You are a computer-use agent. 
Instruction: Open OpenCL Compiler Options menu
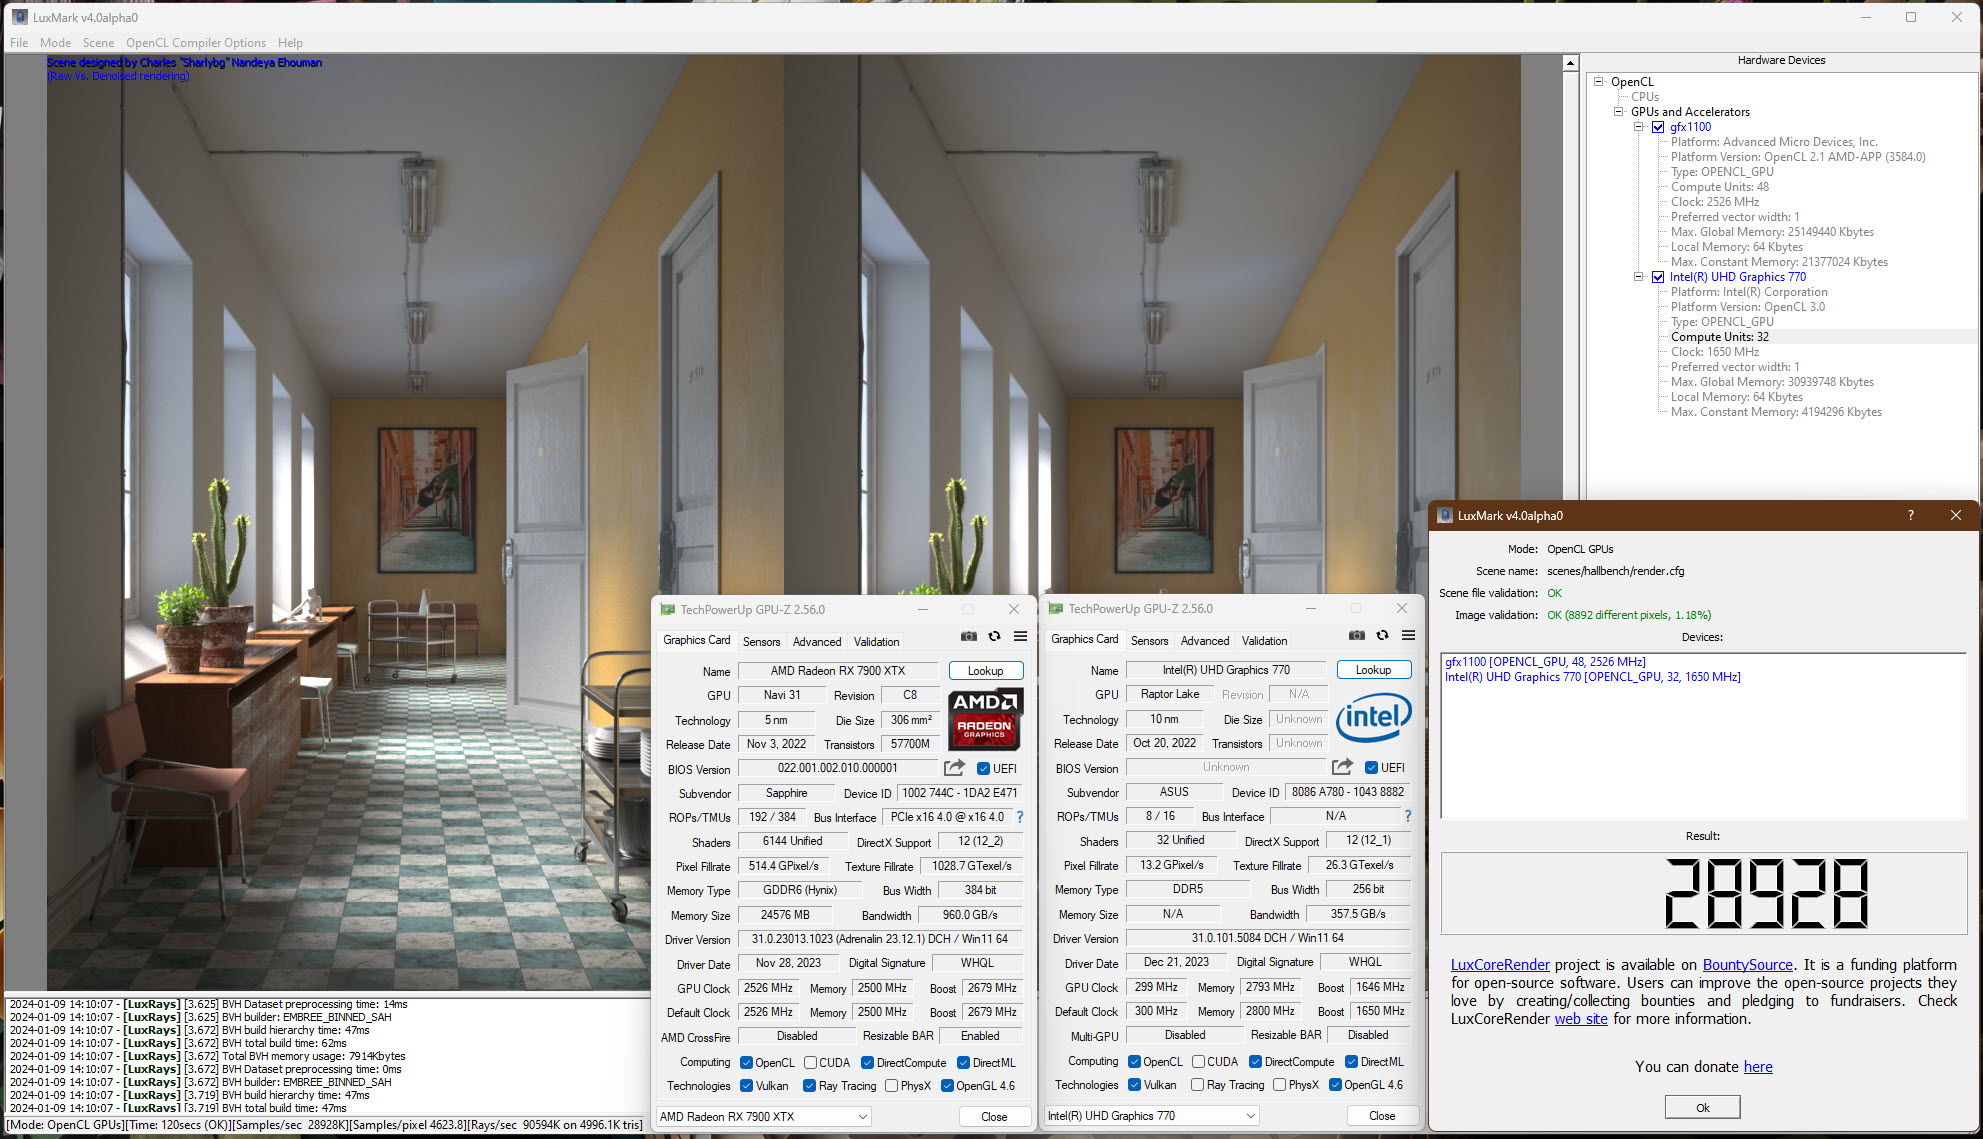click(x=196, y=43)
